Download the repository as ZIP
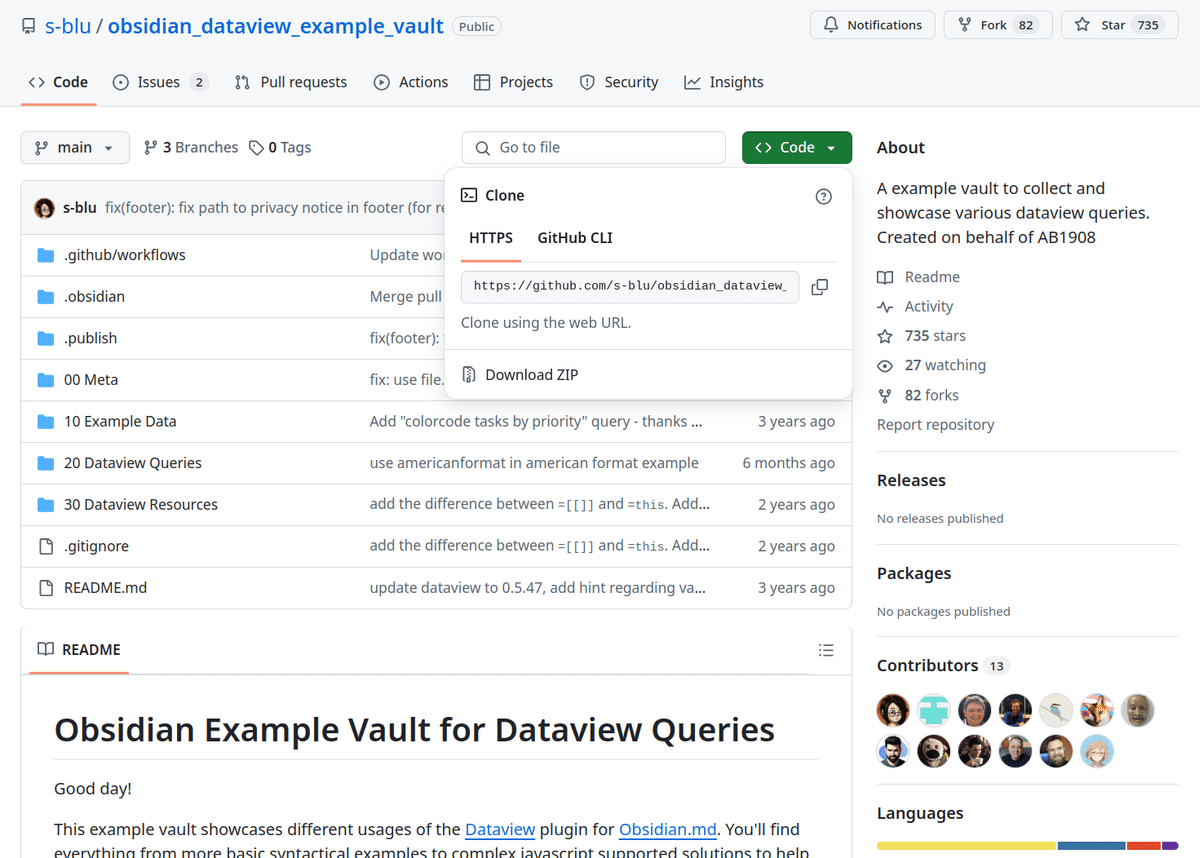Viewport: 1200px width, 858px height. click(530, 374)
